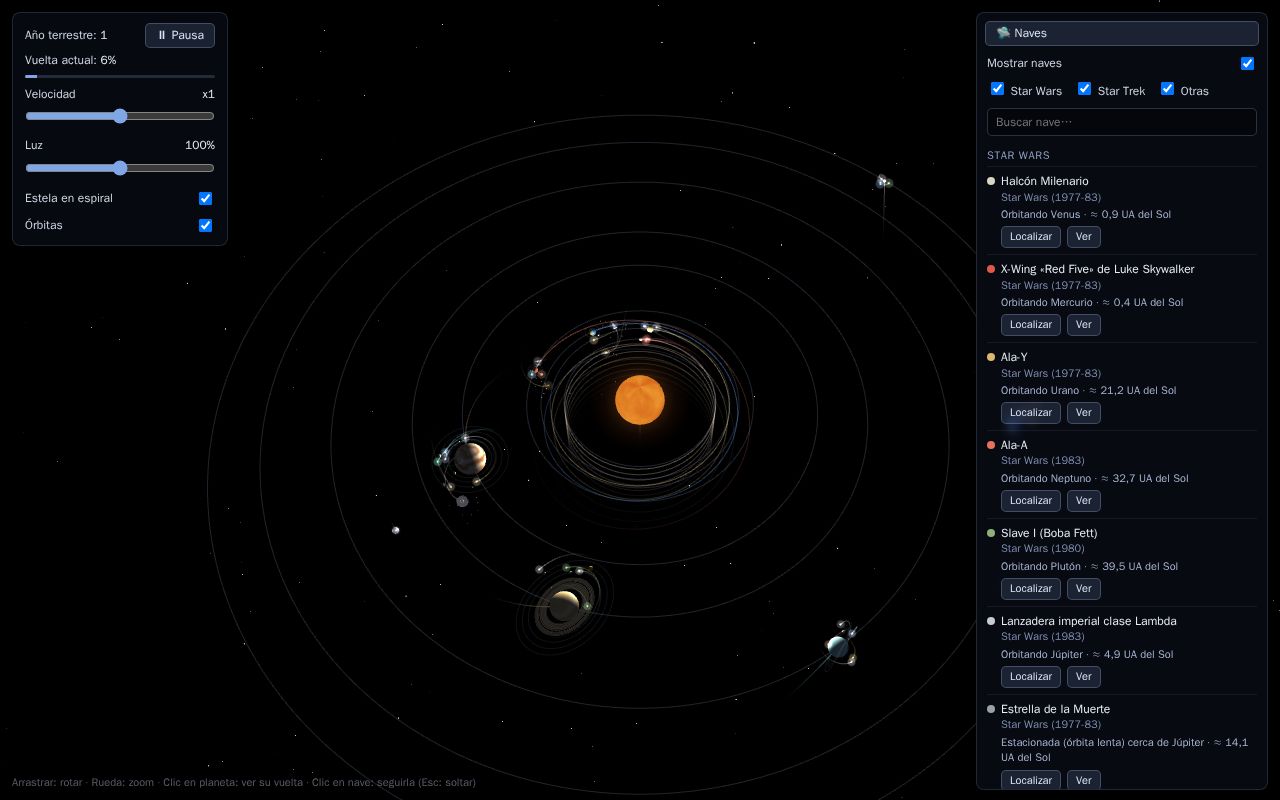
Task: Click the X-Wing «Red Five» de Luke Skywalker name
Action: 1098,269
